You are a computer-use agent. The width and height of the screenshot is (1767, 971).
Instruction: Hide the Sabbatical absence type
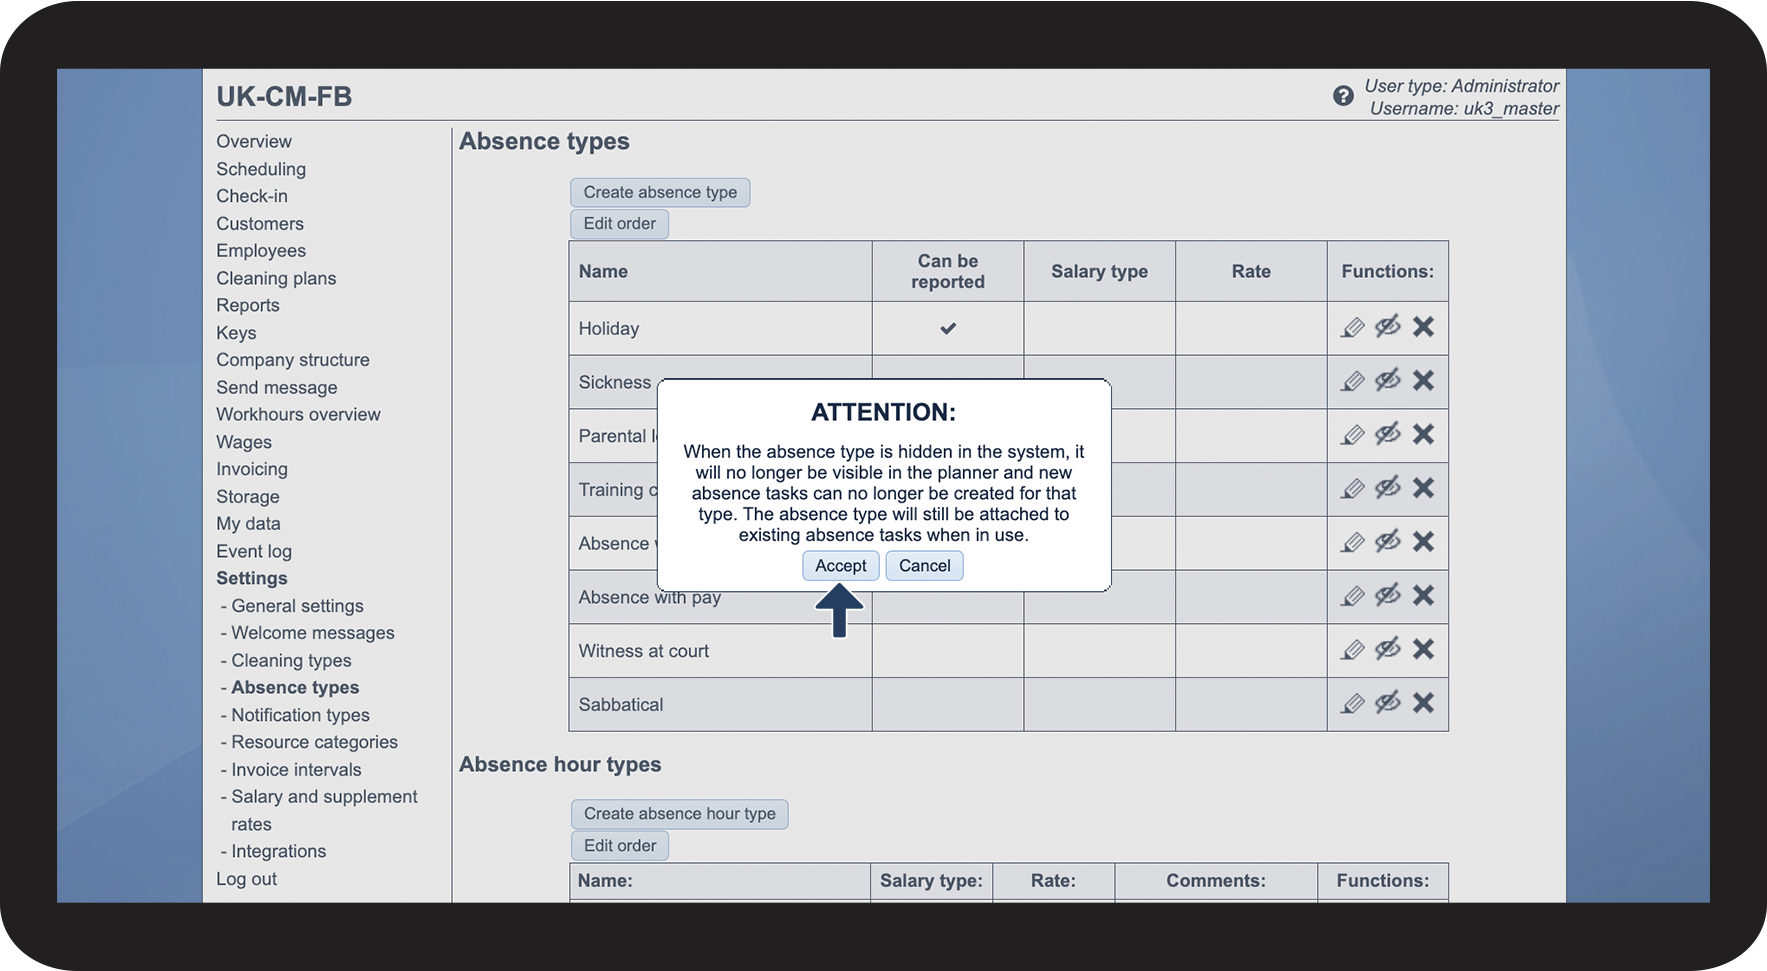coord(1388,704)
